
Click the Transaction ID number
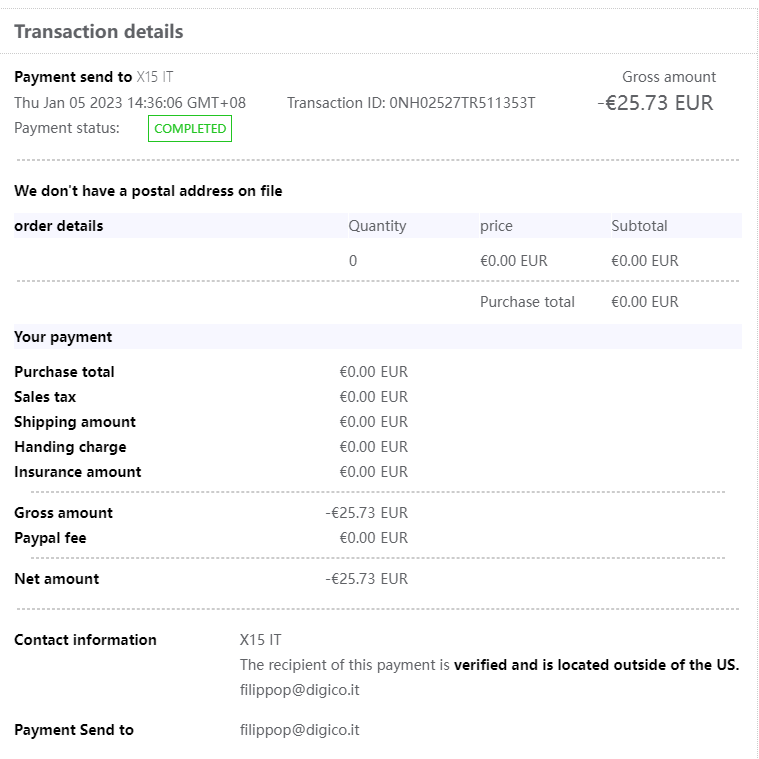[x=462, y=103]
